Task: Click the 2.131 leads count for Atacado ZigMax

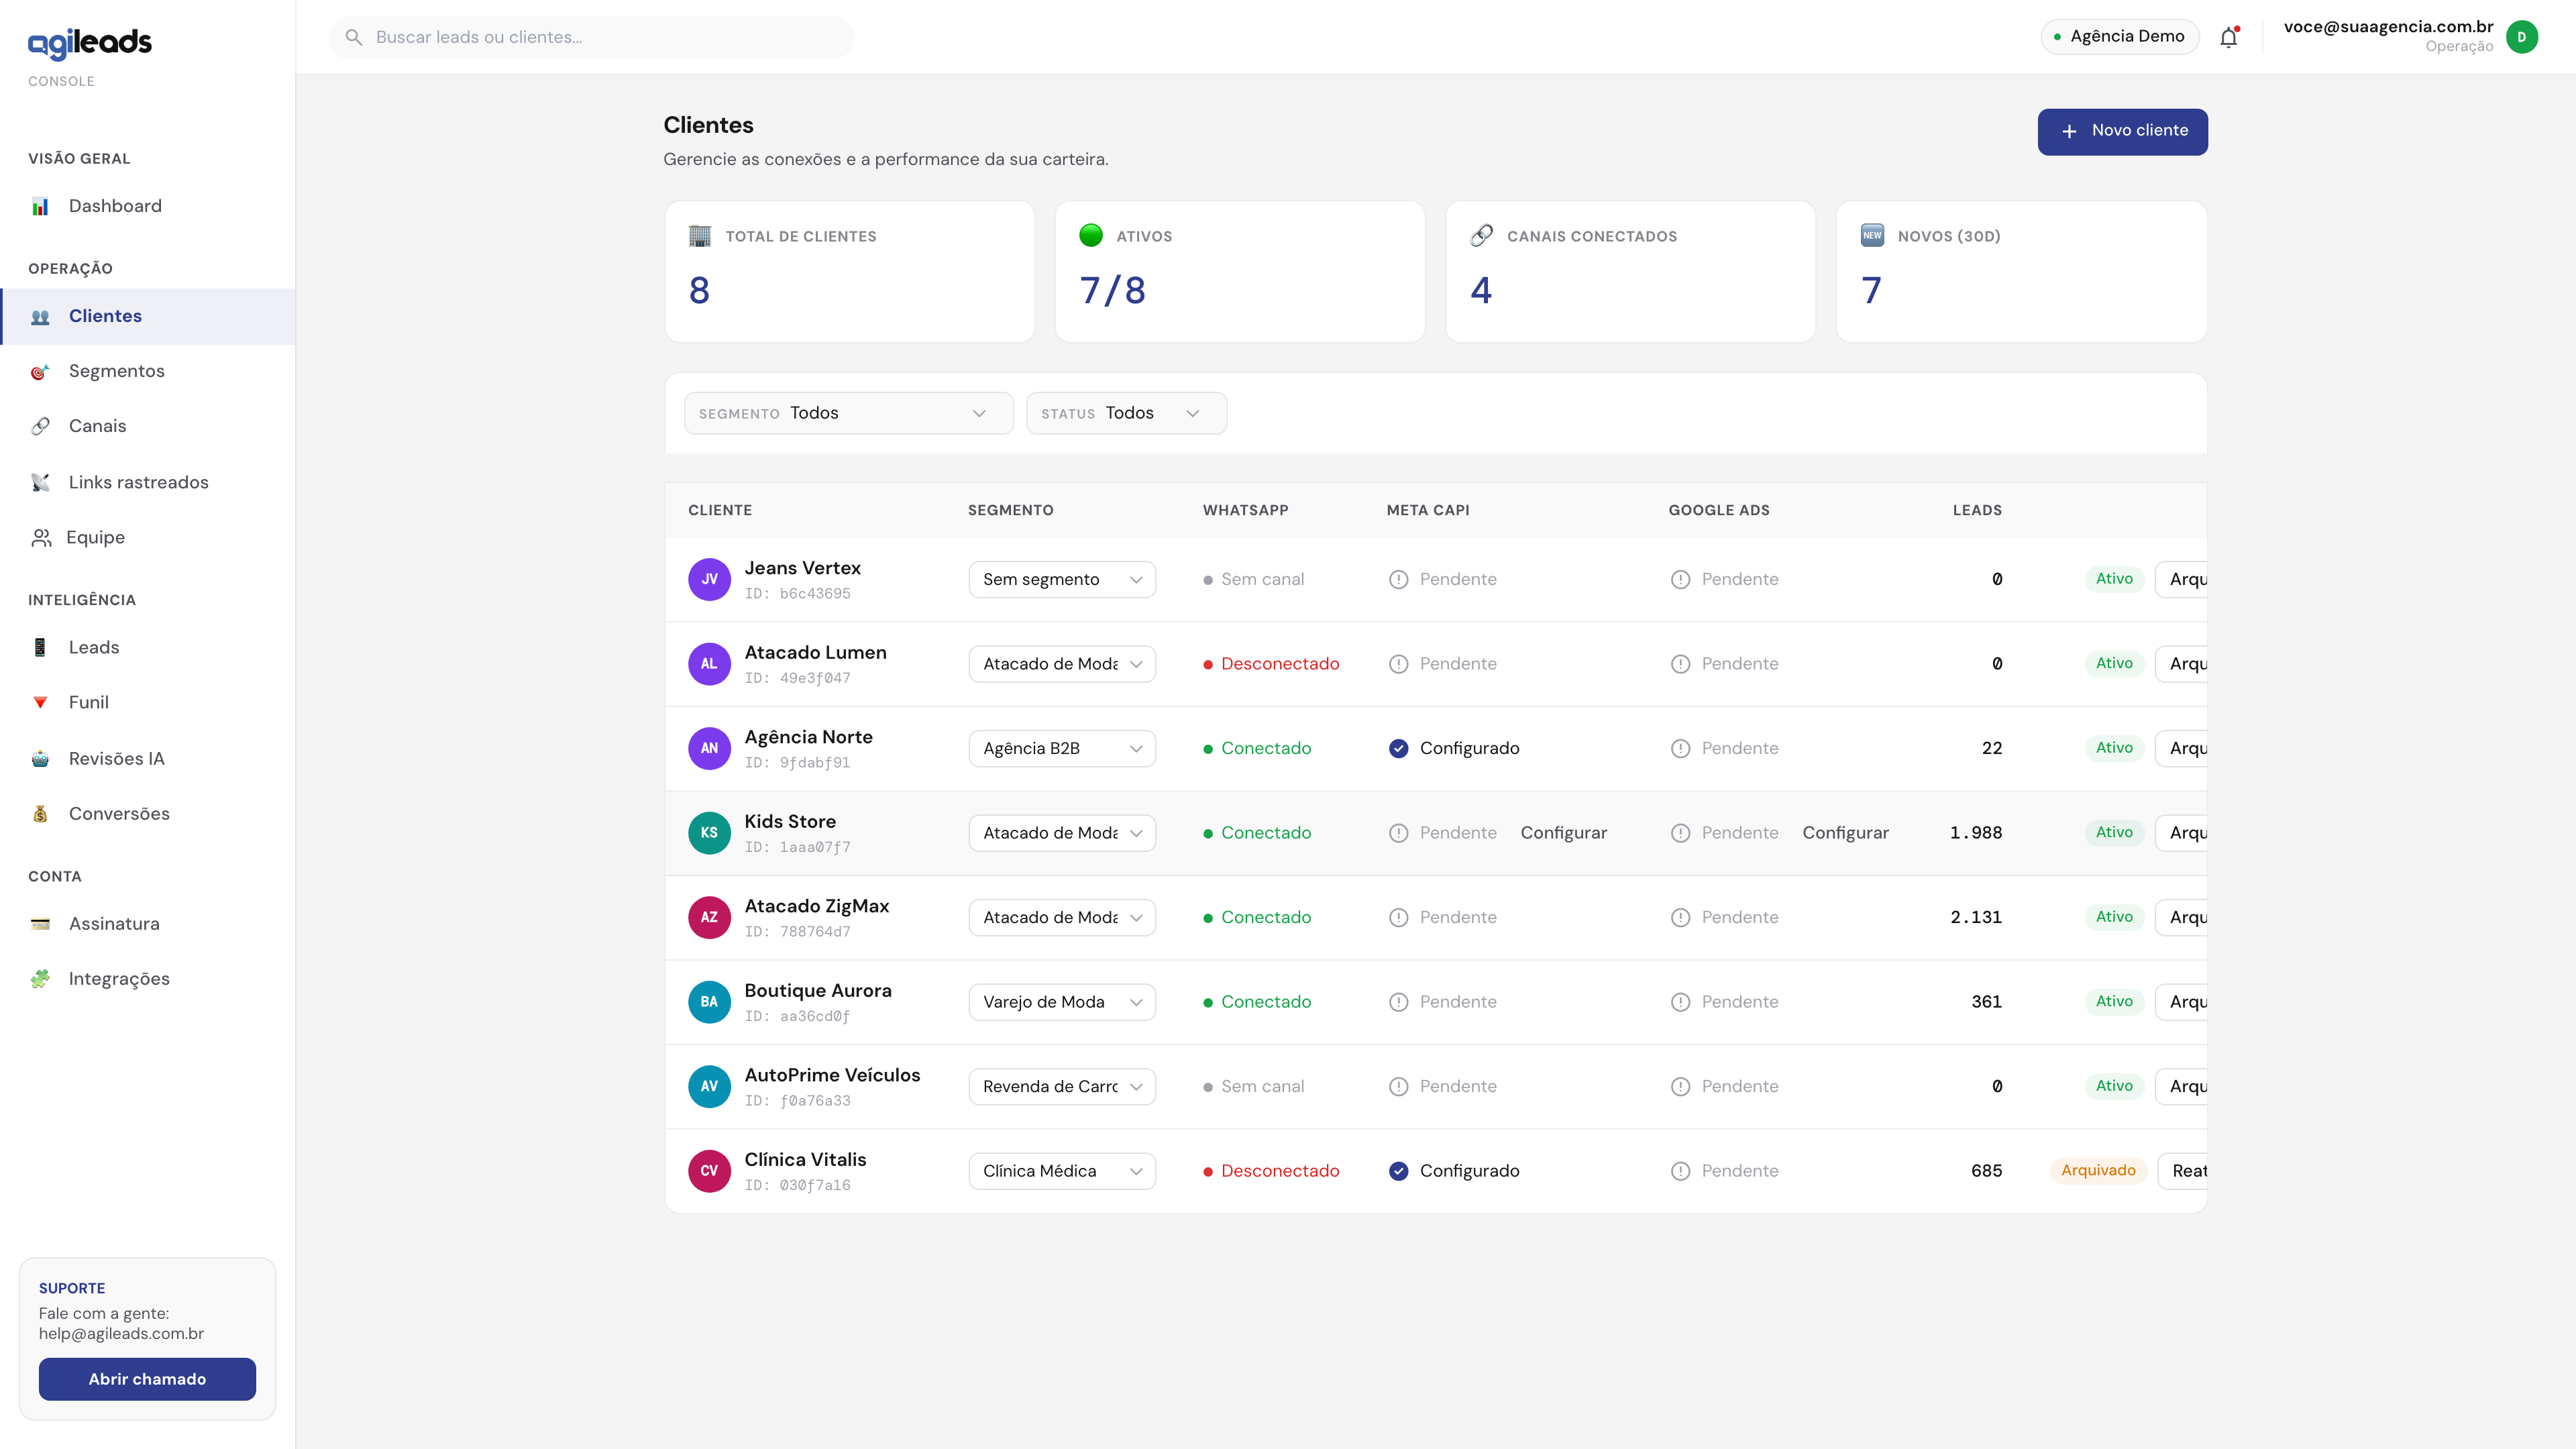Action: (1976, 917)
